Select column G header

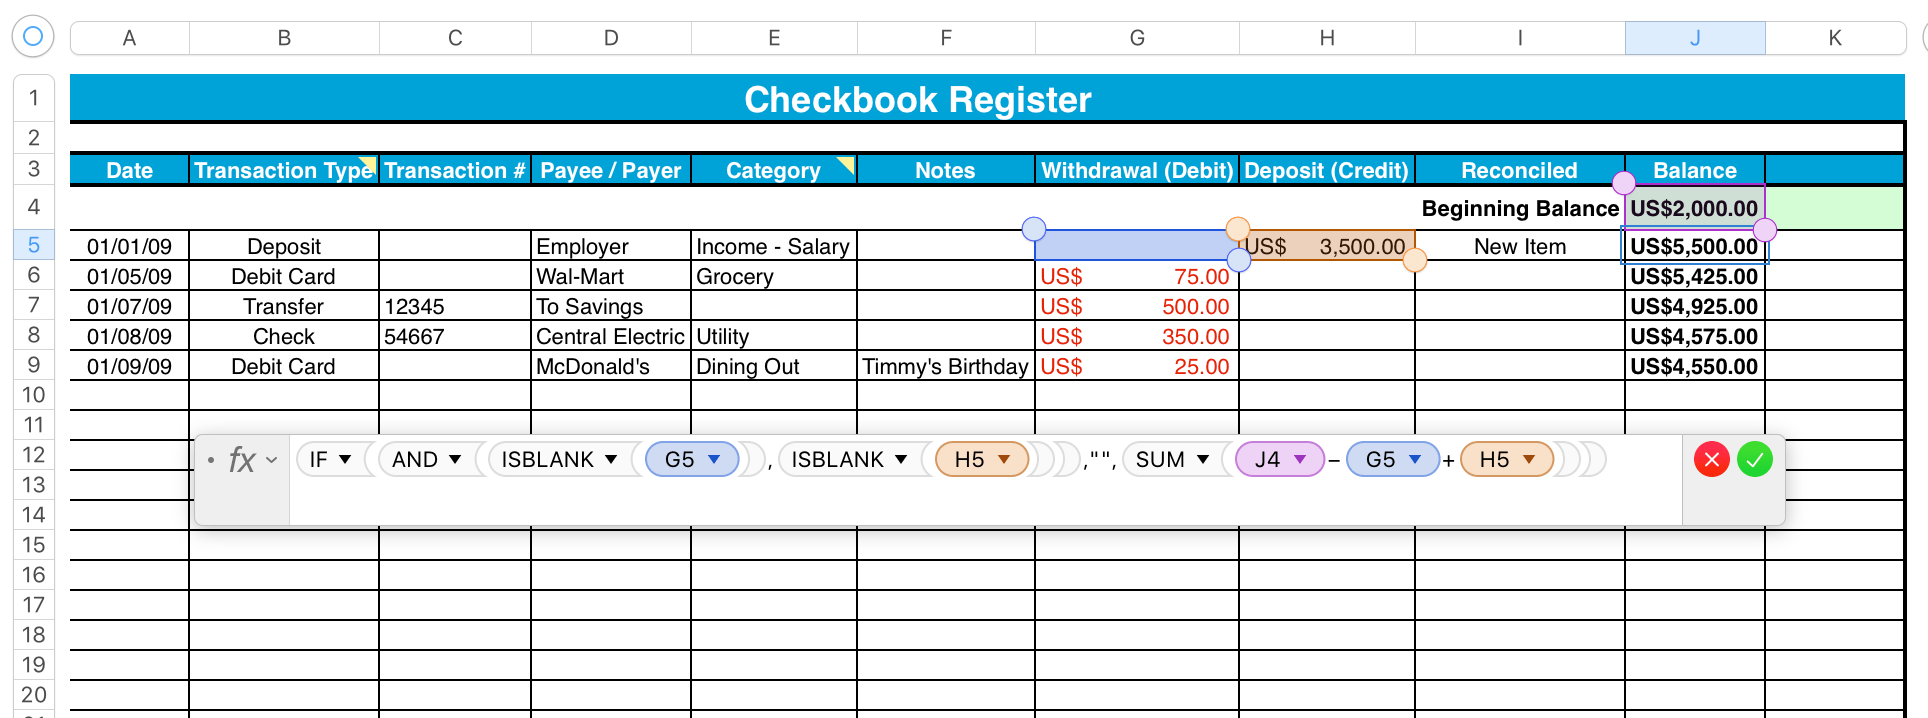click(1137, 38)
